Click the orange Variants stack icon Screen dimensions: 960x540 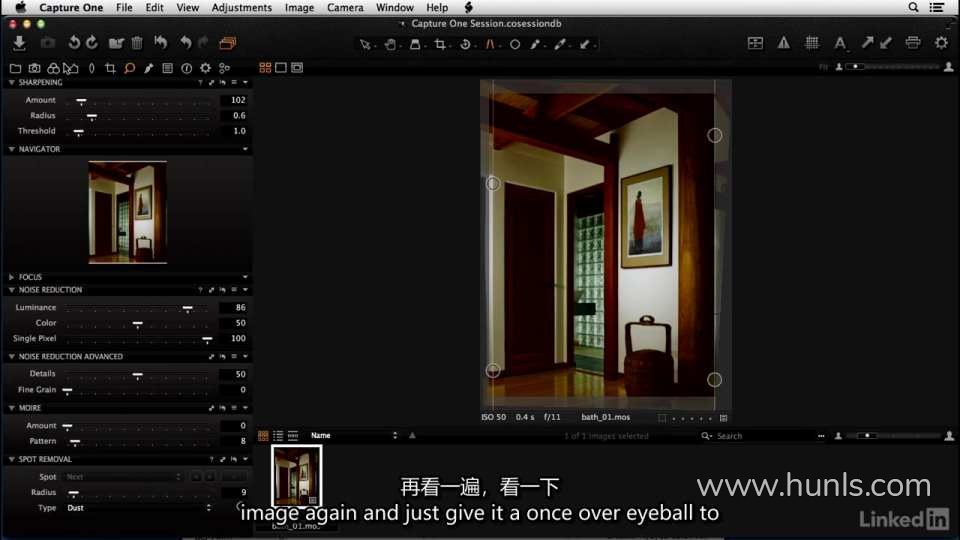(228, 43)
